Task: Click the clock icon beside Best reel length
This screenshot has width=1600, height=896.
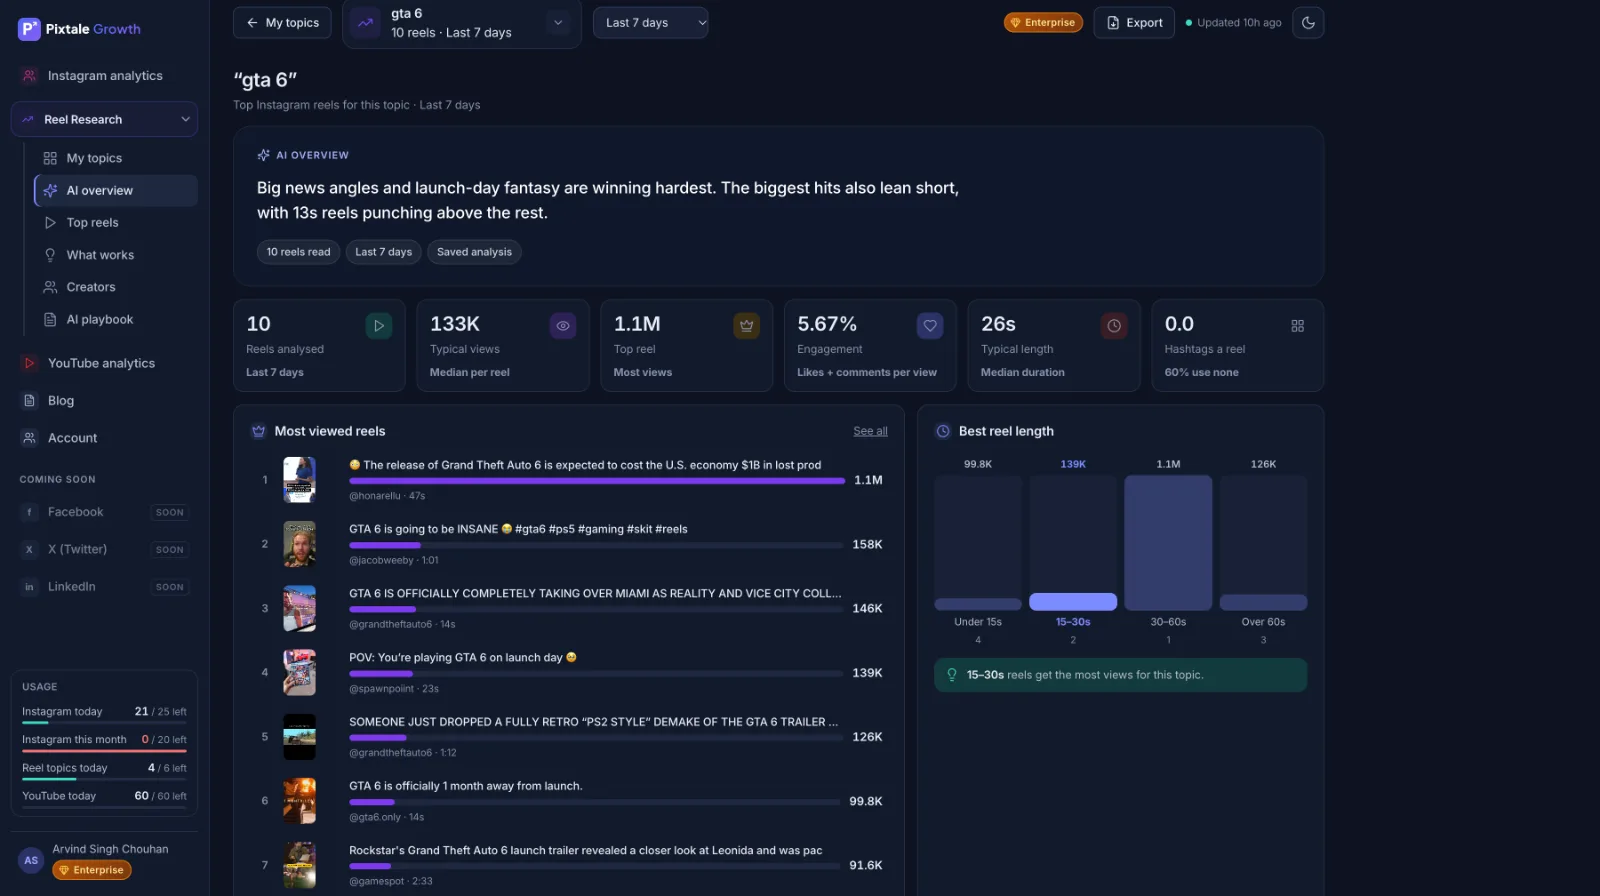Action: [942, 431]
